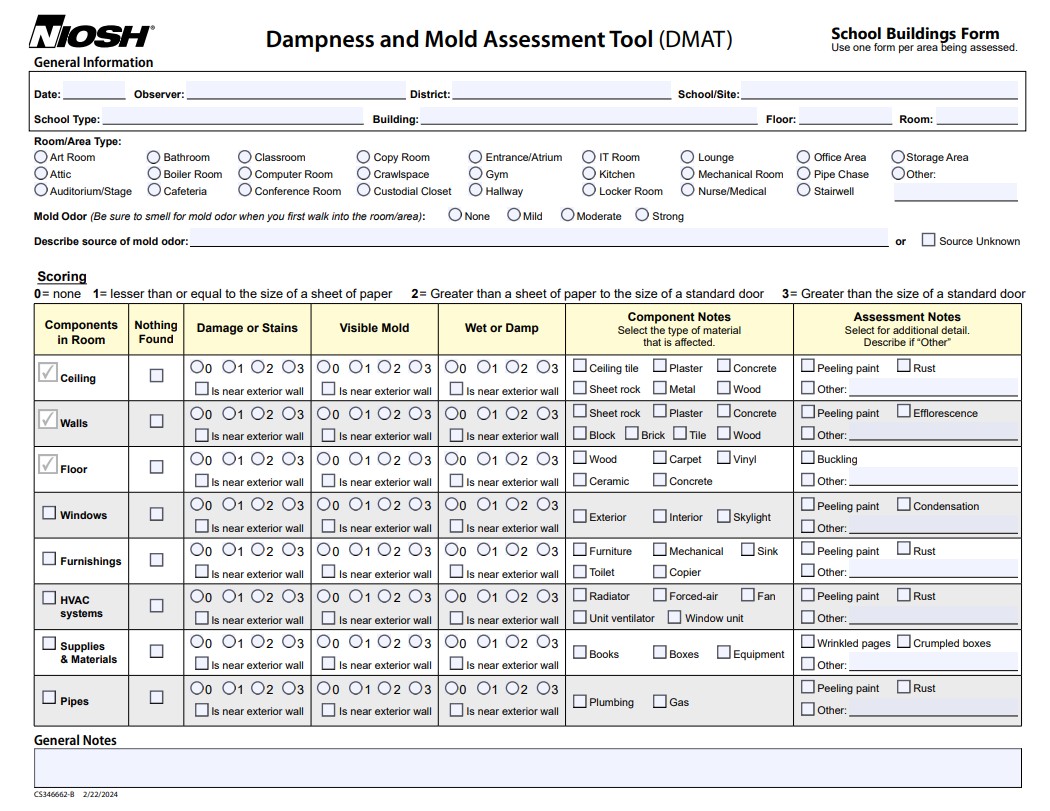
Task: Select Gym room type
Action: click(x=475, y=173)
